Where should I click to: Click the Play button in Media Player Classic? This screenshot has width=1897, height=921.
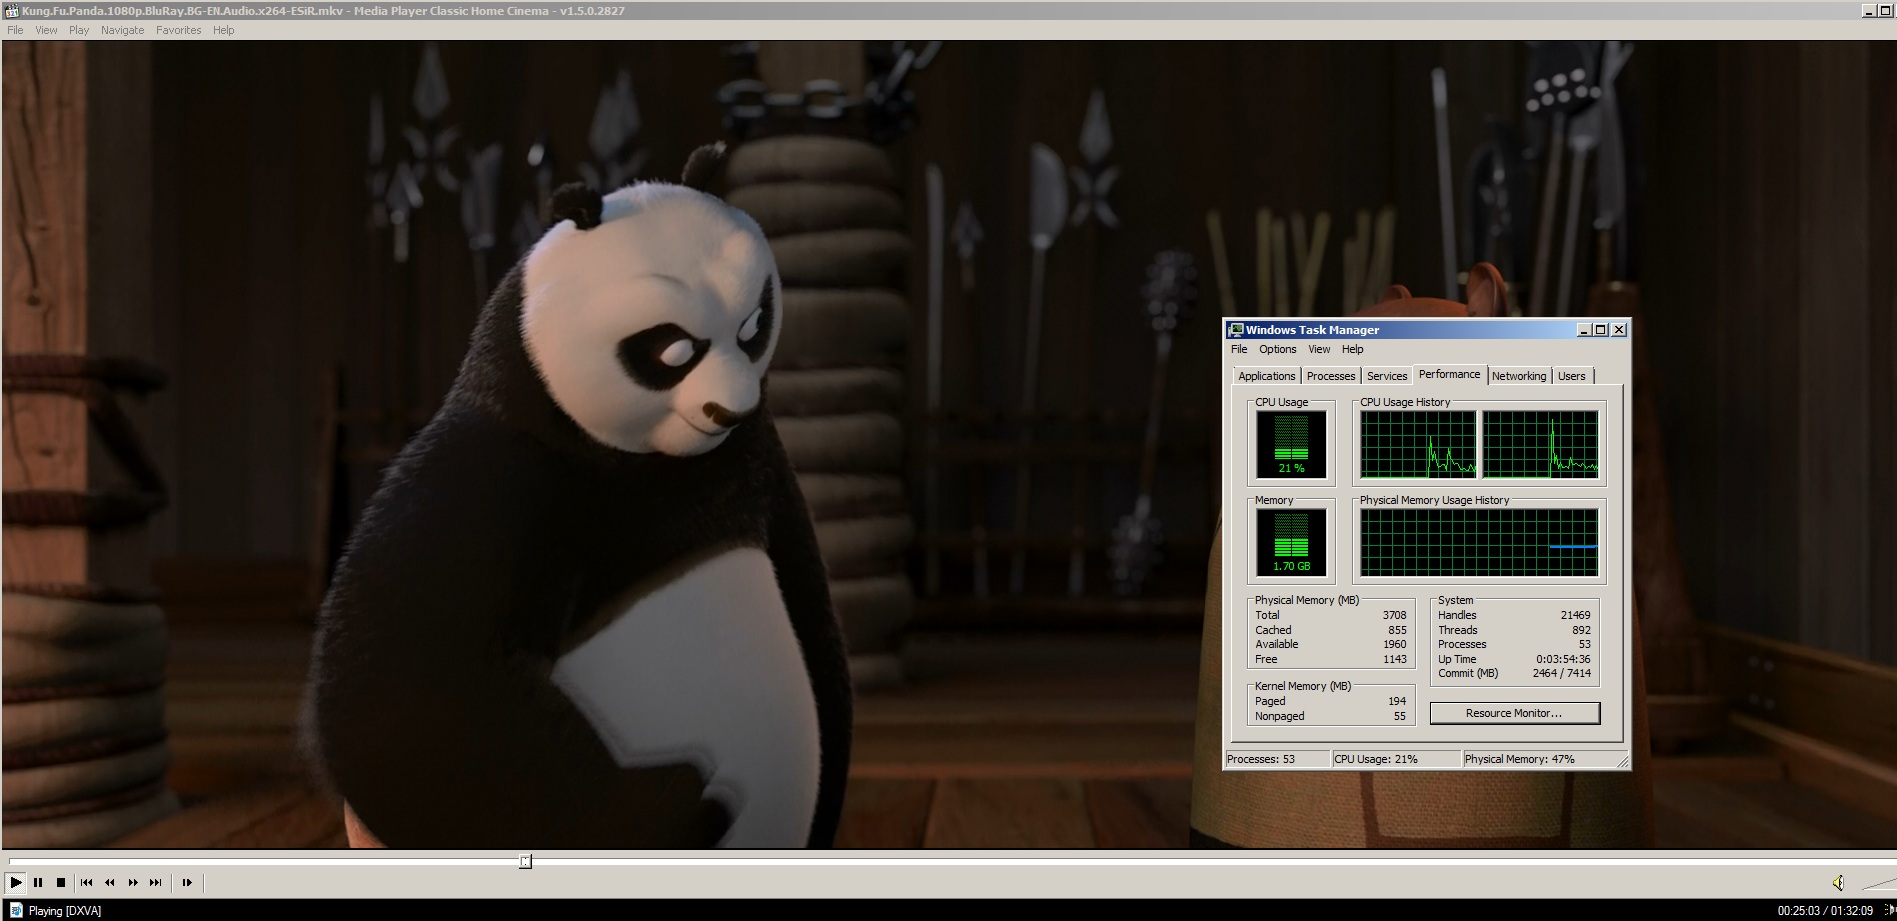(x=16, y=882)
